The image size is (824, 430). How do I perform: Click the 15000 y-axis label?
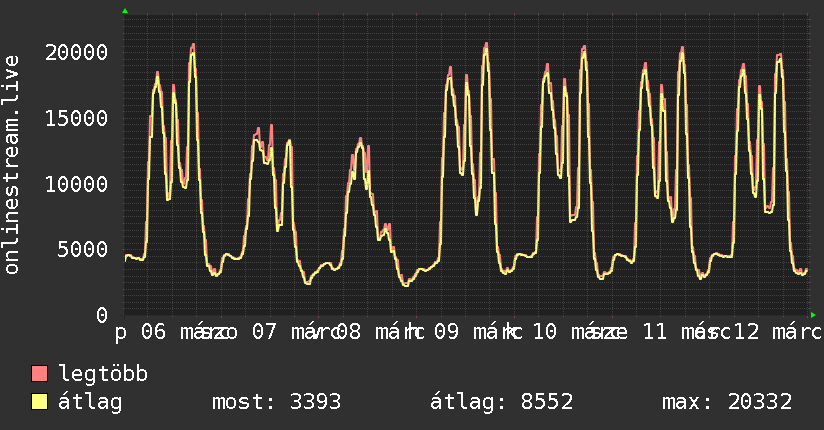[x=80, y=118]
